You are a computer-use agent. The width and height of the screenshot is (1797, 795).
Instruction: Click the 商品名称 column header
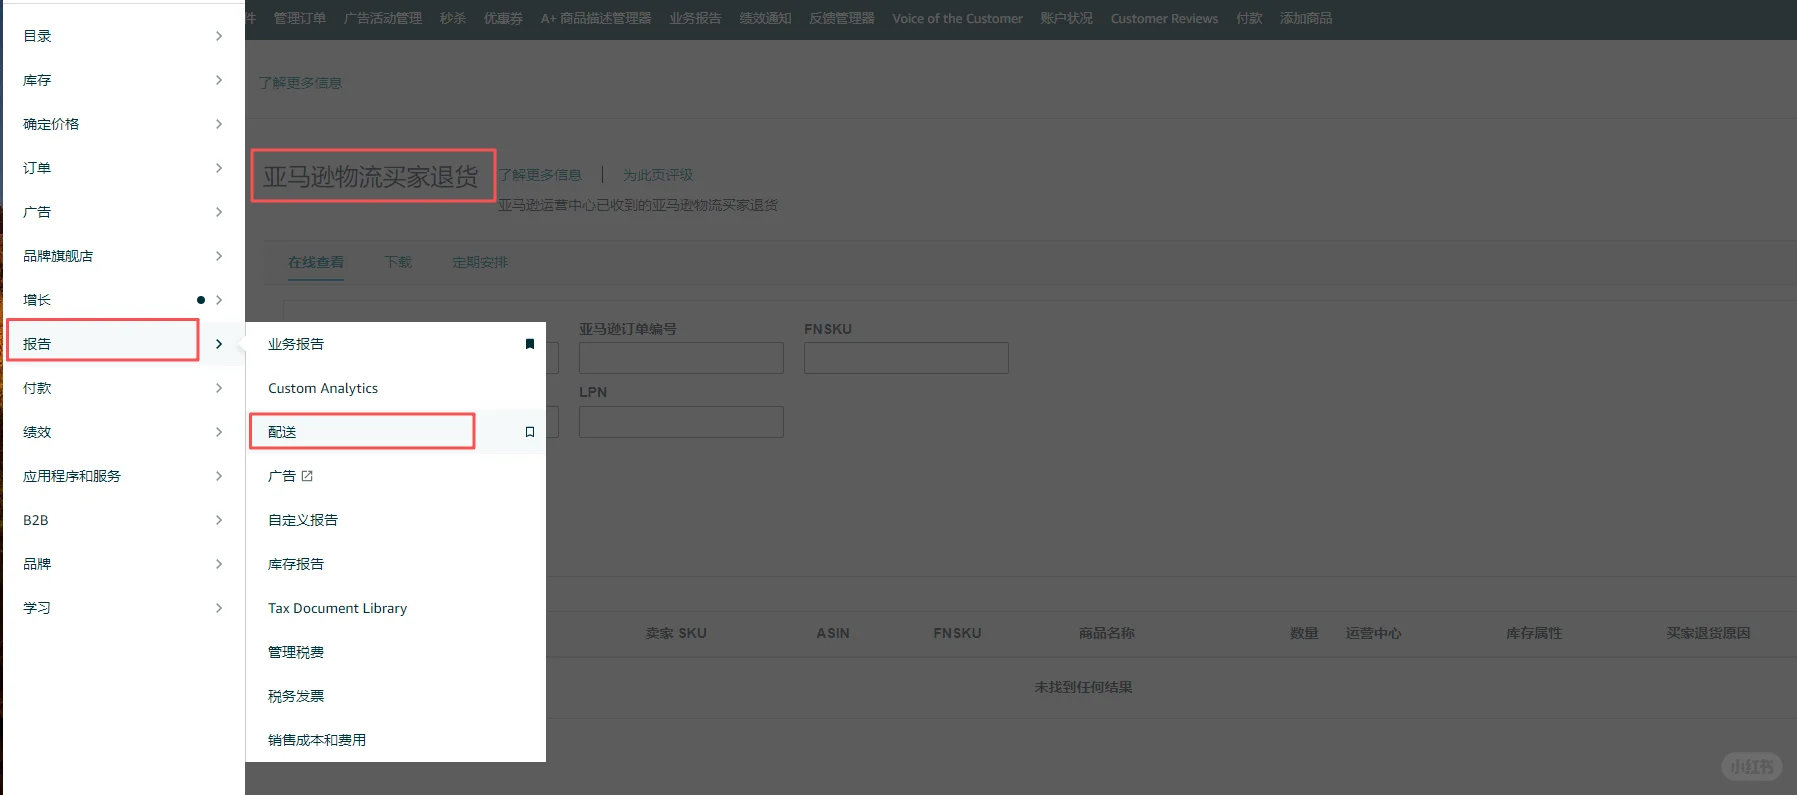click(x=1107, y=633)
